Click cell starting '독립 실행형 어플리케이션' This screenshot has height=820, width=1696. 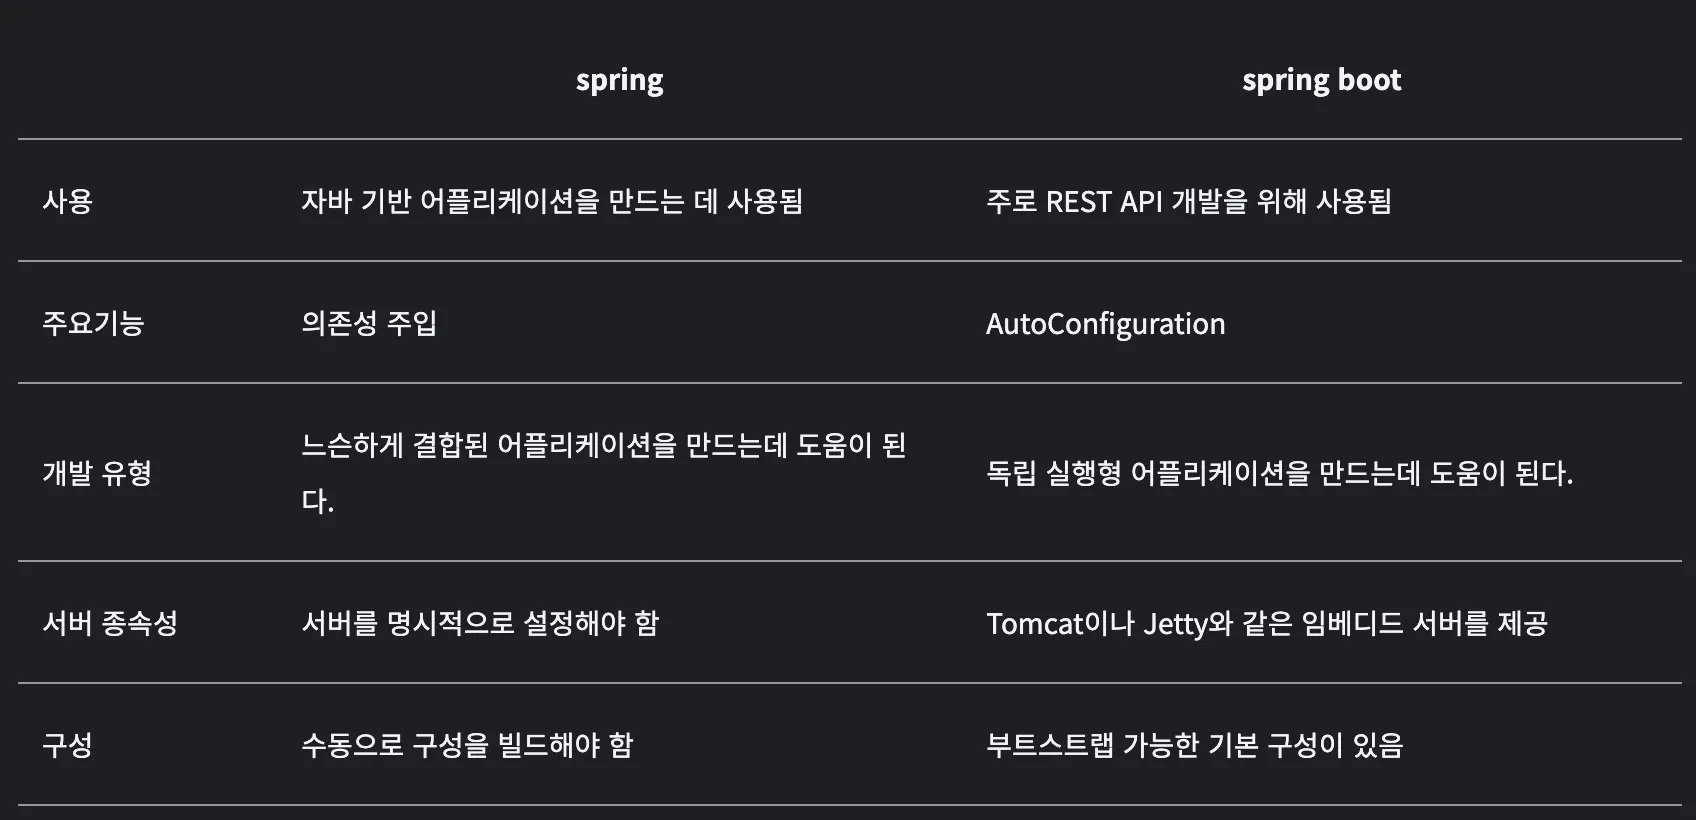click(x=1279, y=472)
